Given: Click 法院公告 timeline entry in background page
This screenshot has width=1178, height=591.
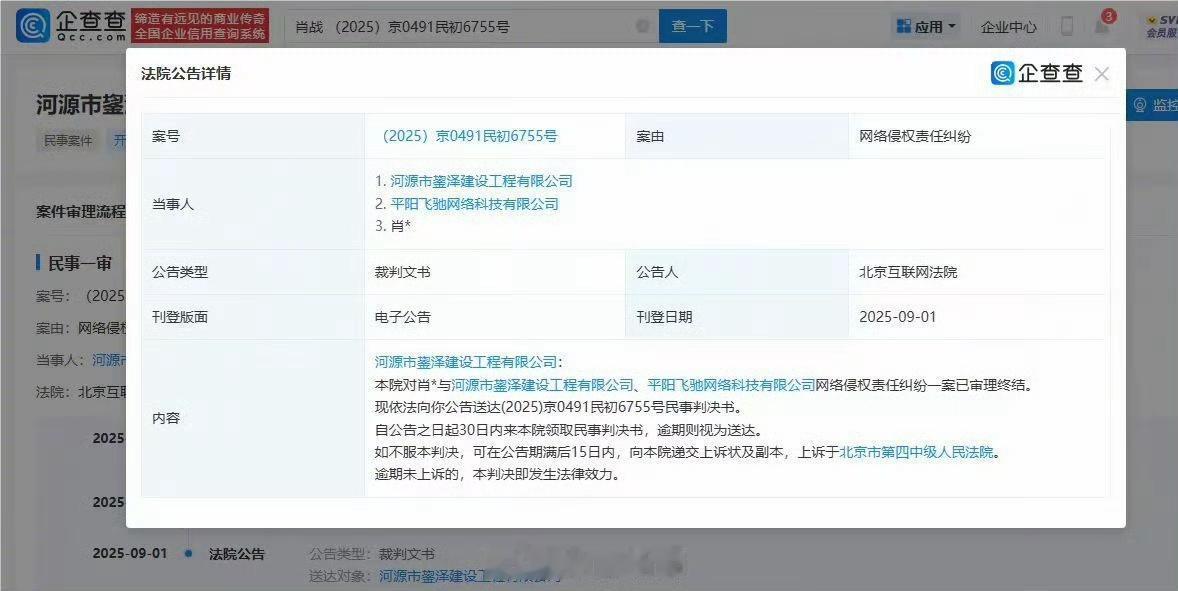Looking at the screenshot, I should [237, 554].
